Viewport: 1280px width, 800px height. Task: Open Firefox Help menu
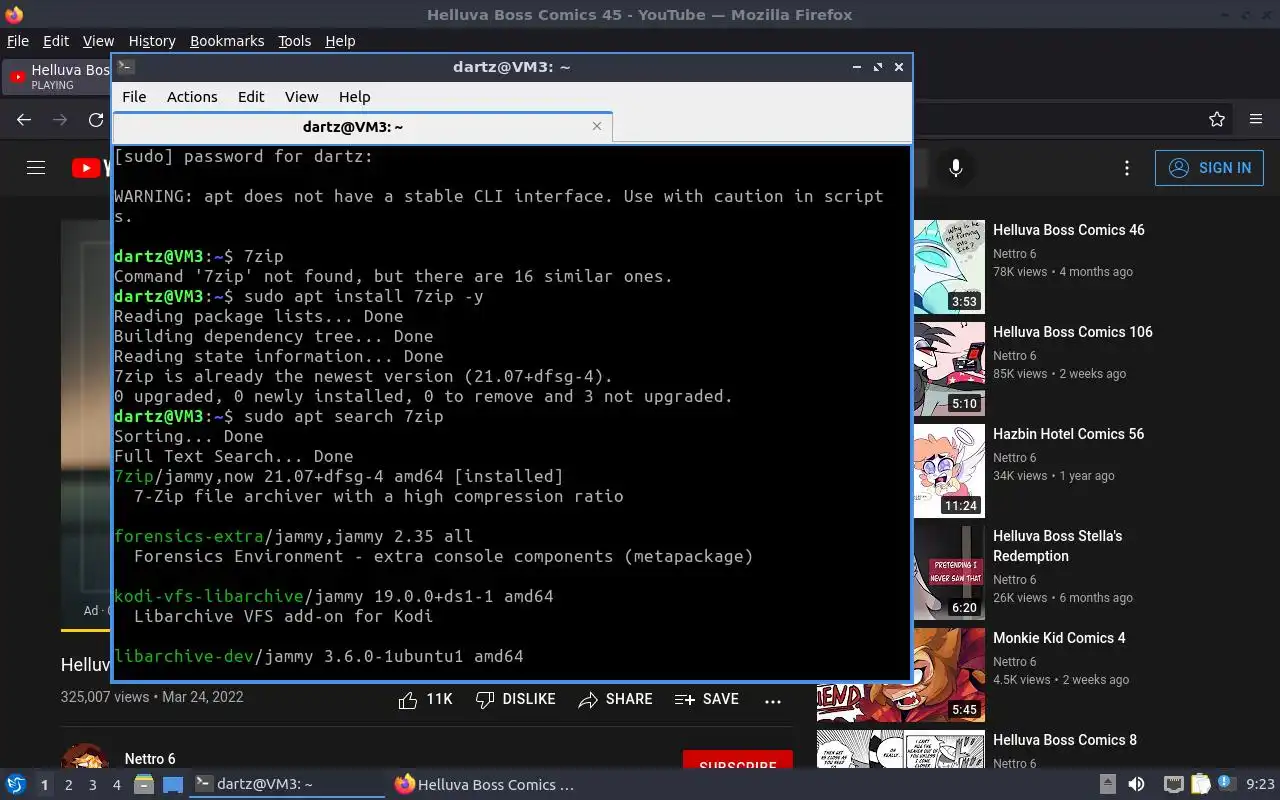tap(340, 41)
